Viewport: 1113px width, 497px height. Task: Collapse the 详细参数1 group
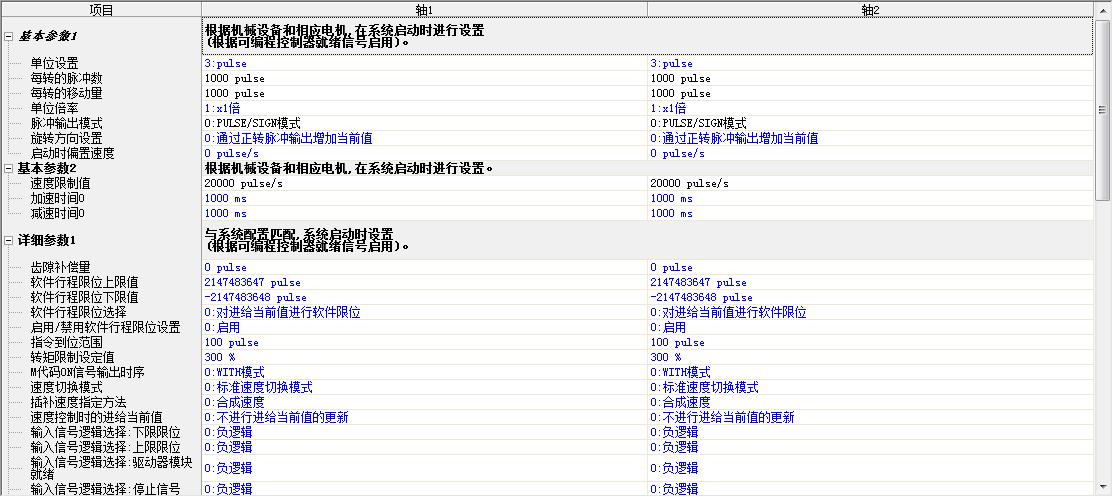point(9,240)
